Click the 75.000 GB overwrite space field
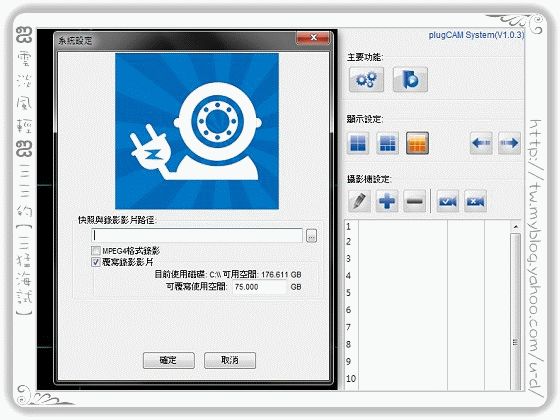This screenshot has height=420, width=560. click(259, 287)
